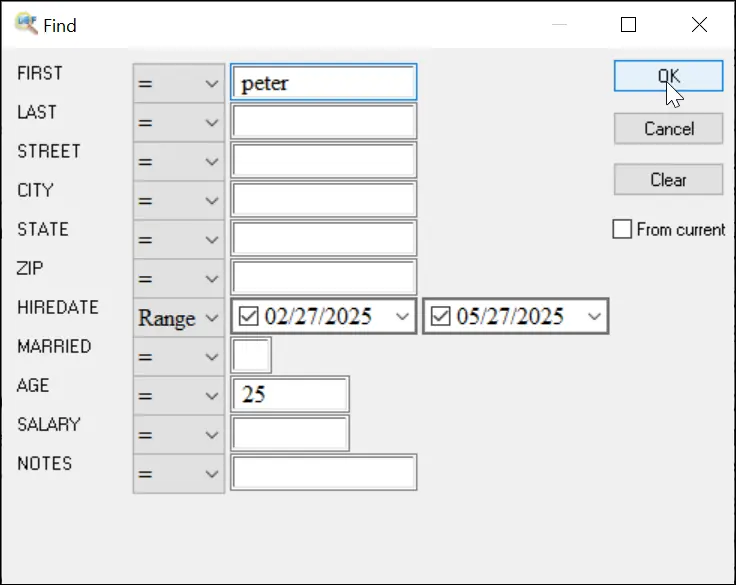Click the Find dialog magnifier icon
Image resolution: width=736 pixels, height=585 pixels.
click(26, 23)
